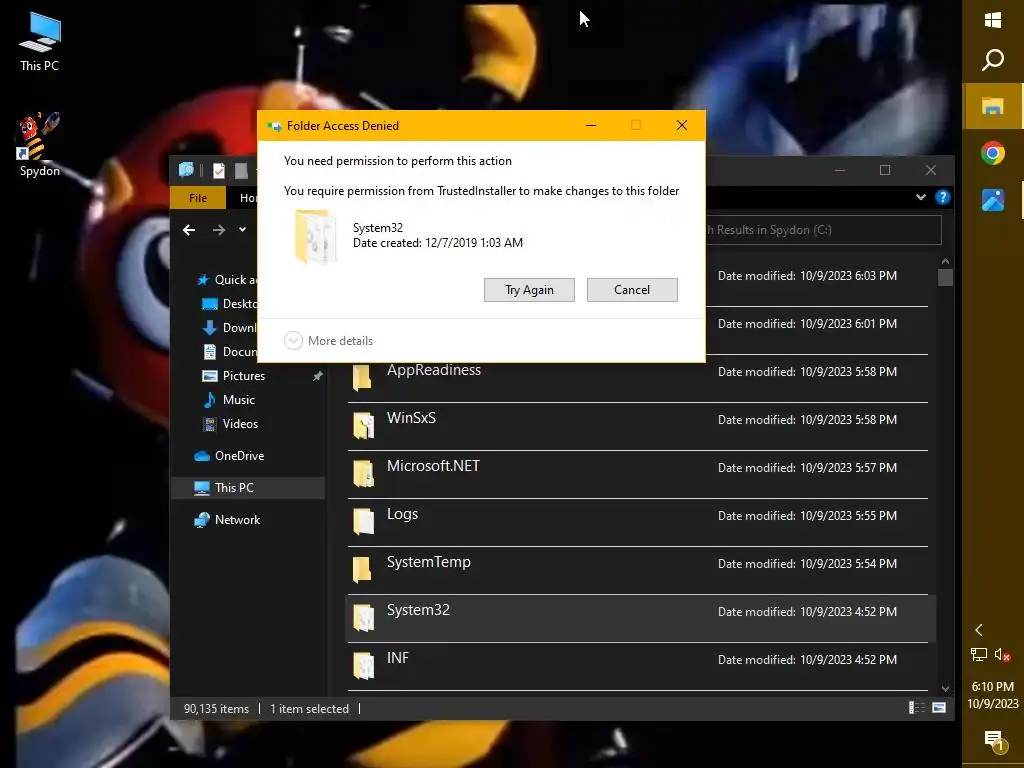Show hidden system tray icons

coord(978,630)
